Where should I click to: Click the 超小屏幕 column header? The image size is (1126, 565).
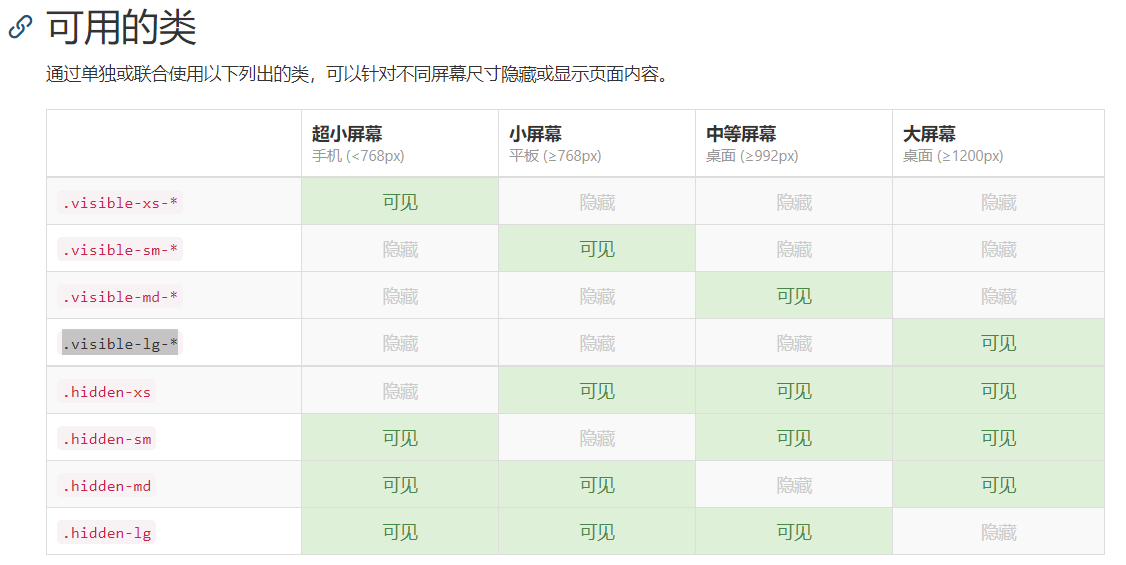click(400, 144)
